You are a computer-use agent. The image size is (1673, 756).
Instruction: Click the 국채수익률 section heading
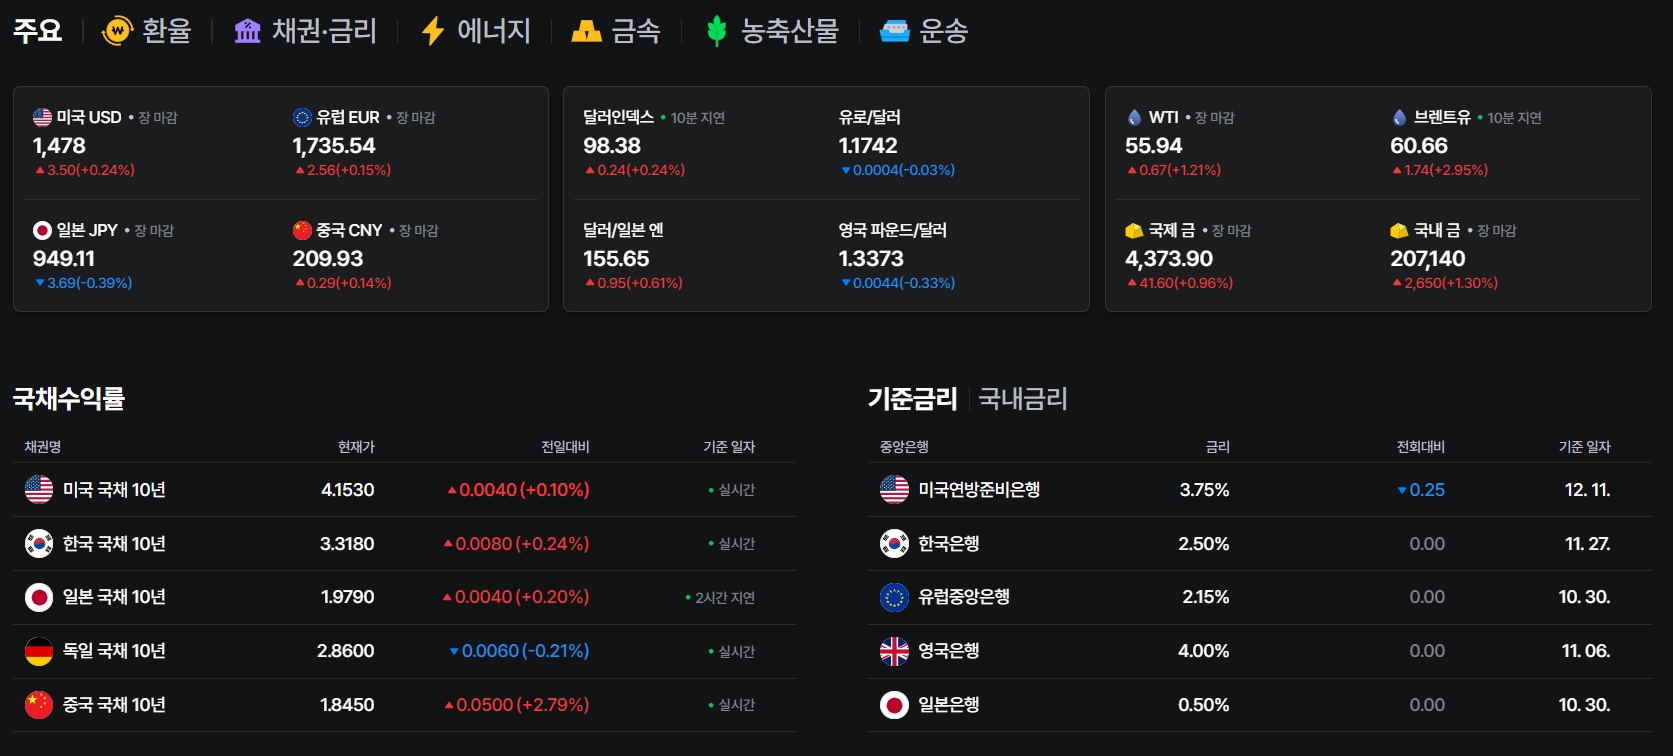coord(69,399)
